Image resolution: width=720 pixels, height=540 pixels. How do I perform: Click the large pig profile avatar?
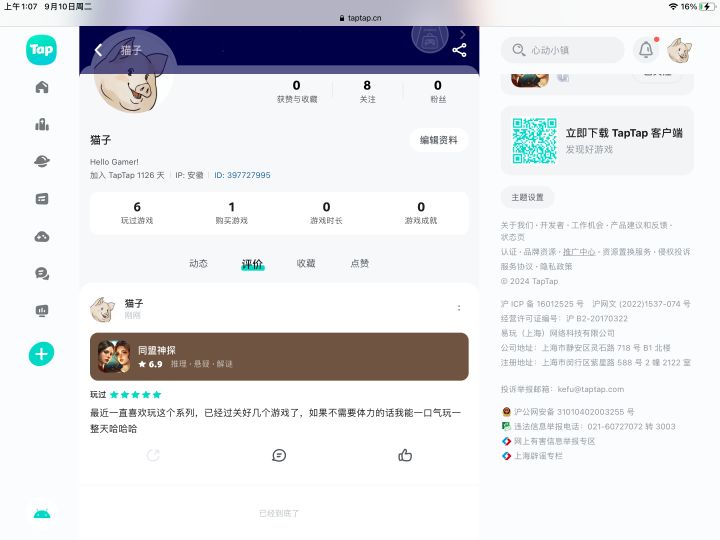[x=132, y=74]
